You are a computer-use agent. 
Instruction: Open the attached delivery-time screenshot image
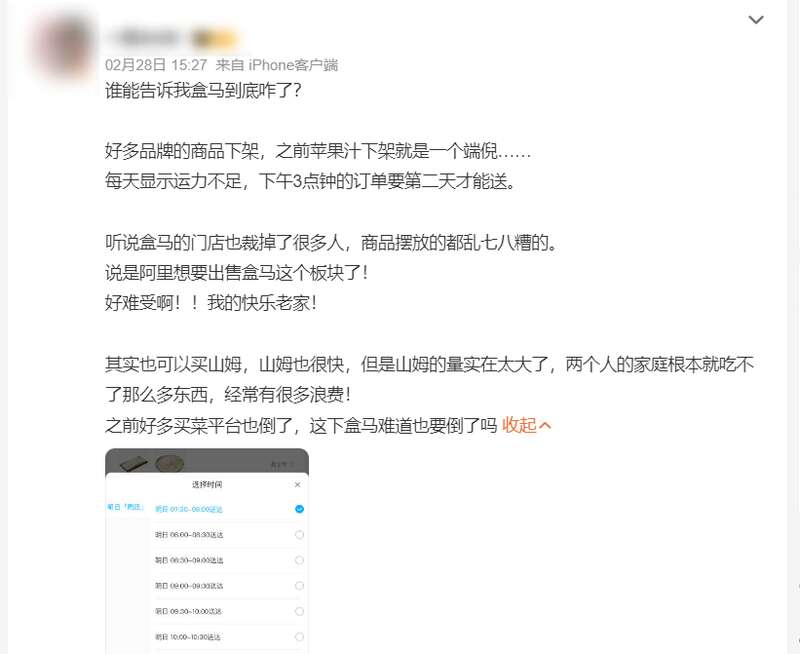pos(207,551)
